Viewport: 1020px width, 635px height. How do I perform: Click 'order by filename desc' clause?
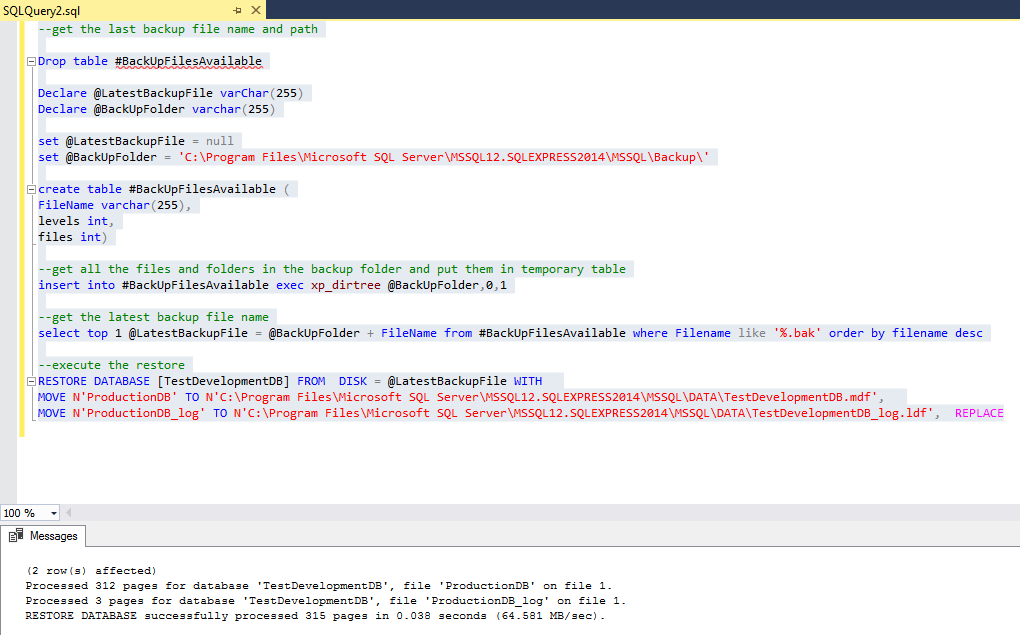906,333
